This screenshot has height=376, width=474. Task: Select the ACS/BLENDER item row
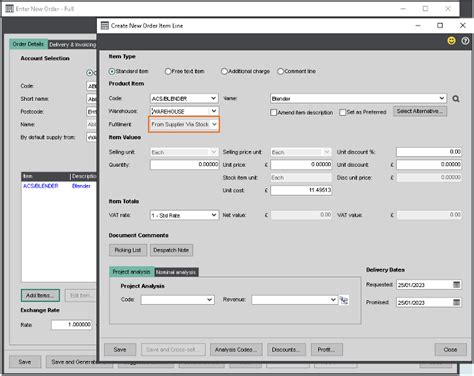[59, 186]
